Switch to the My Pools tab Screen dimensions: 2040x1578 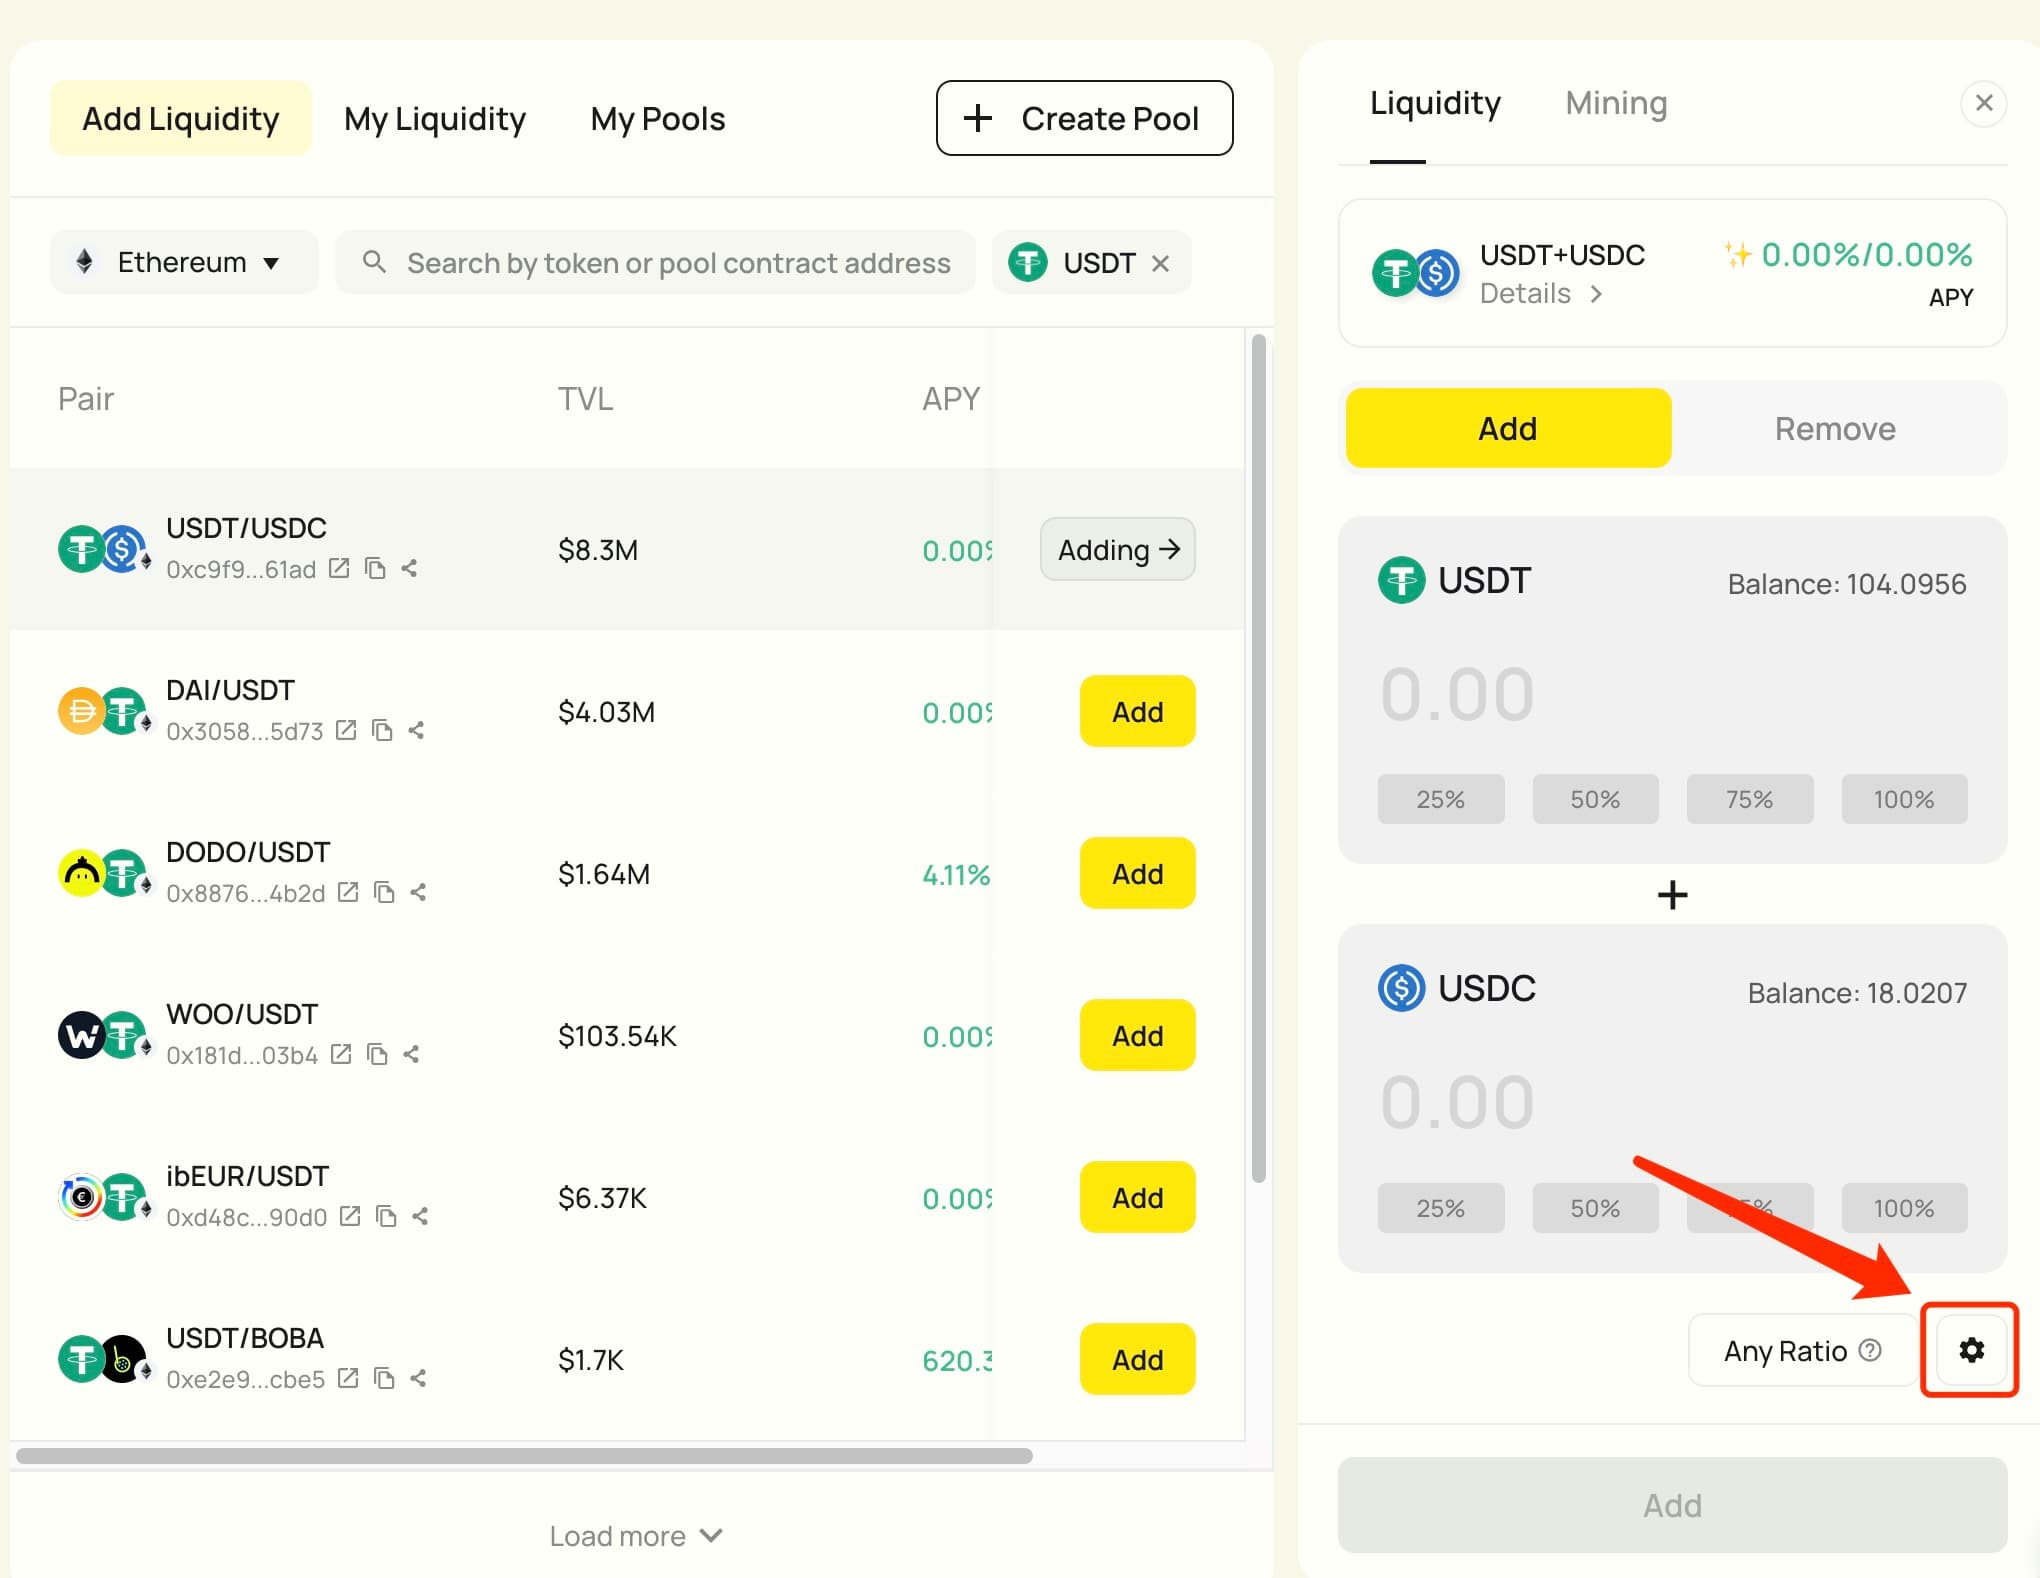[x=657, y=118]
